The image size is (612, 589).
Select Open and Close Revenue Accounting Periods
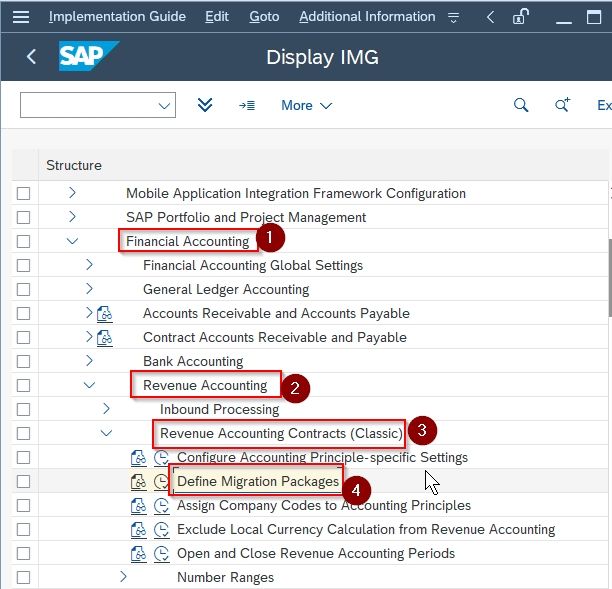(x=316, y=554)
